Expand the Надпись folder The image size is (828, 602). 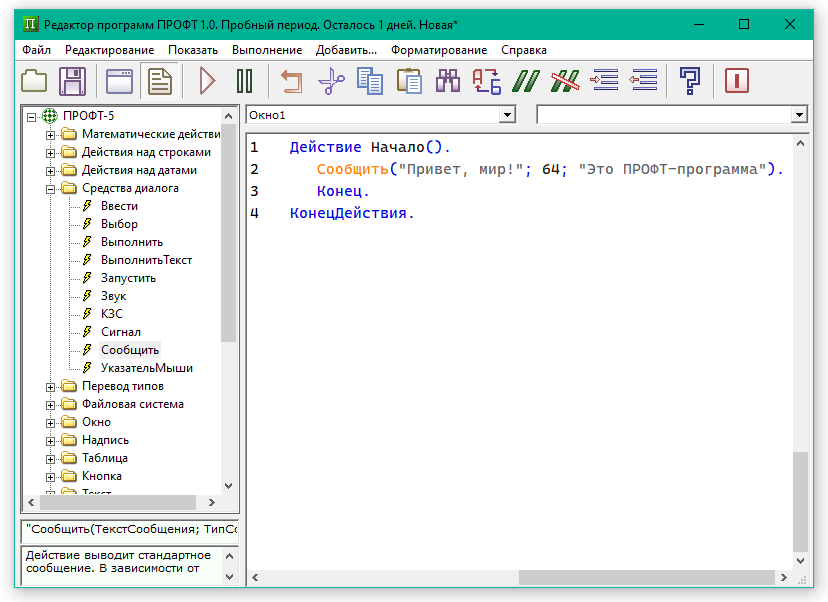click(x=50, y=441)
